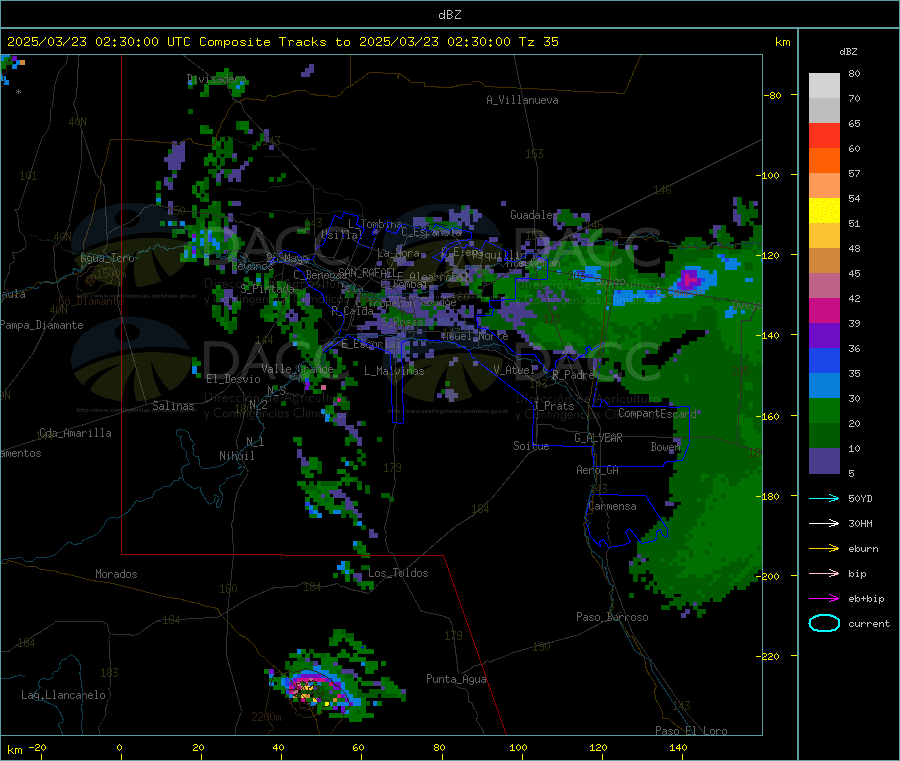Select the bright green 20-30 dBZ color band
The width and height of the screenshot is (900, 761).
[x=824, y=410]
